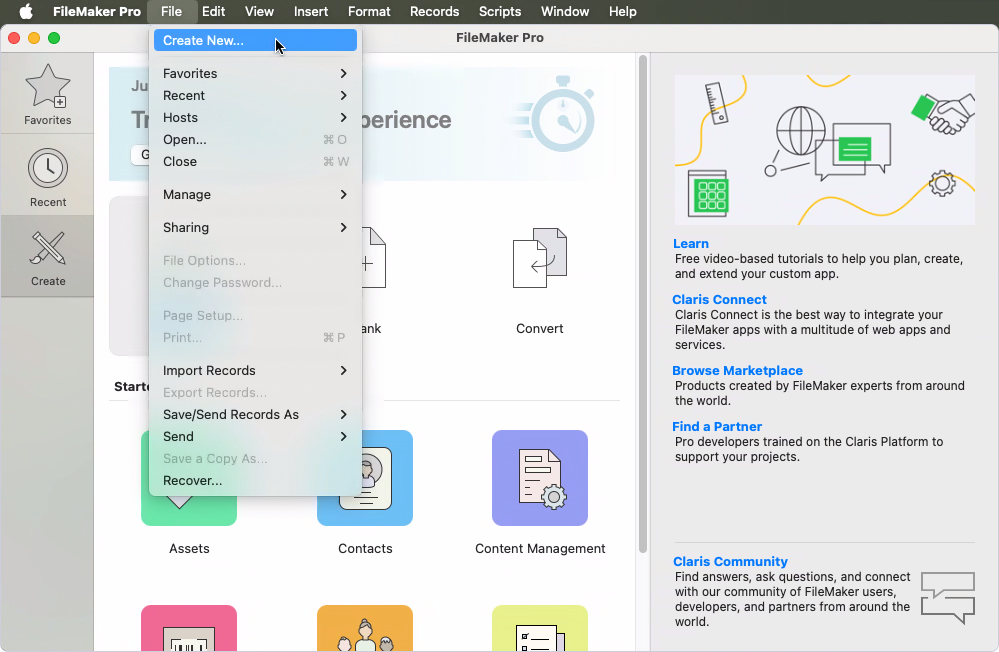This screenshot has height=652, width=999.
Task: Select Create in the left sidebar
Action: click(47, 255)
